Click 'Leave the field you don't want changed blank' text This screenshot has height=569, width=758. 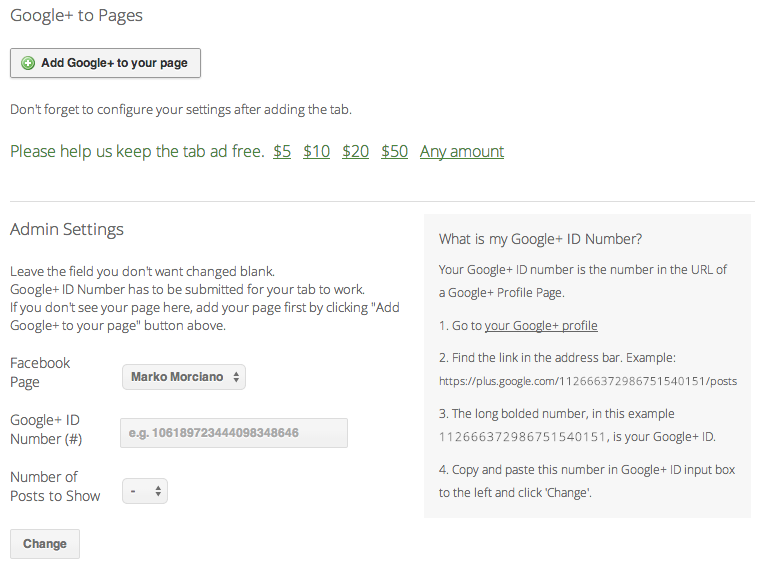[142, 271]
